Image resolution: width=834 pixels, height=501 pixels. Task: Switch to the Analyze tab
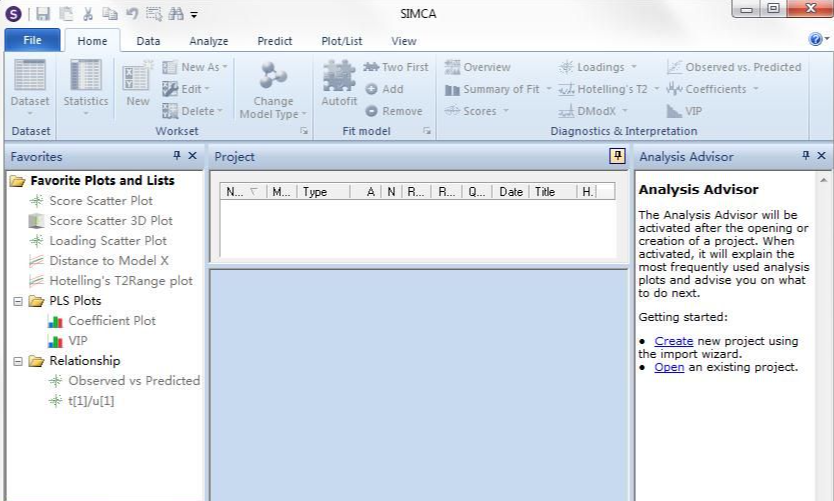tap(208, 41)
